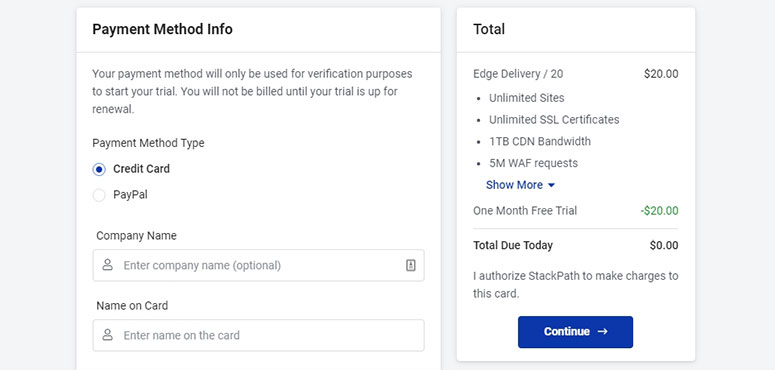Click the Show More dropdown arrow
The height and width of the screenshot is (370, 775).
tap(552, 185)
